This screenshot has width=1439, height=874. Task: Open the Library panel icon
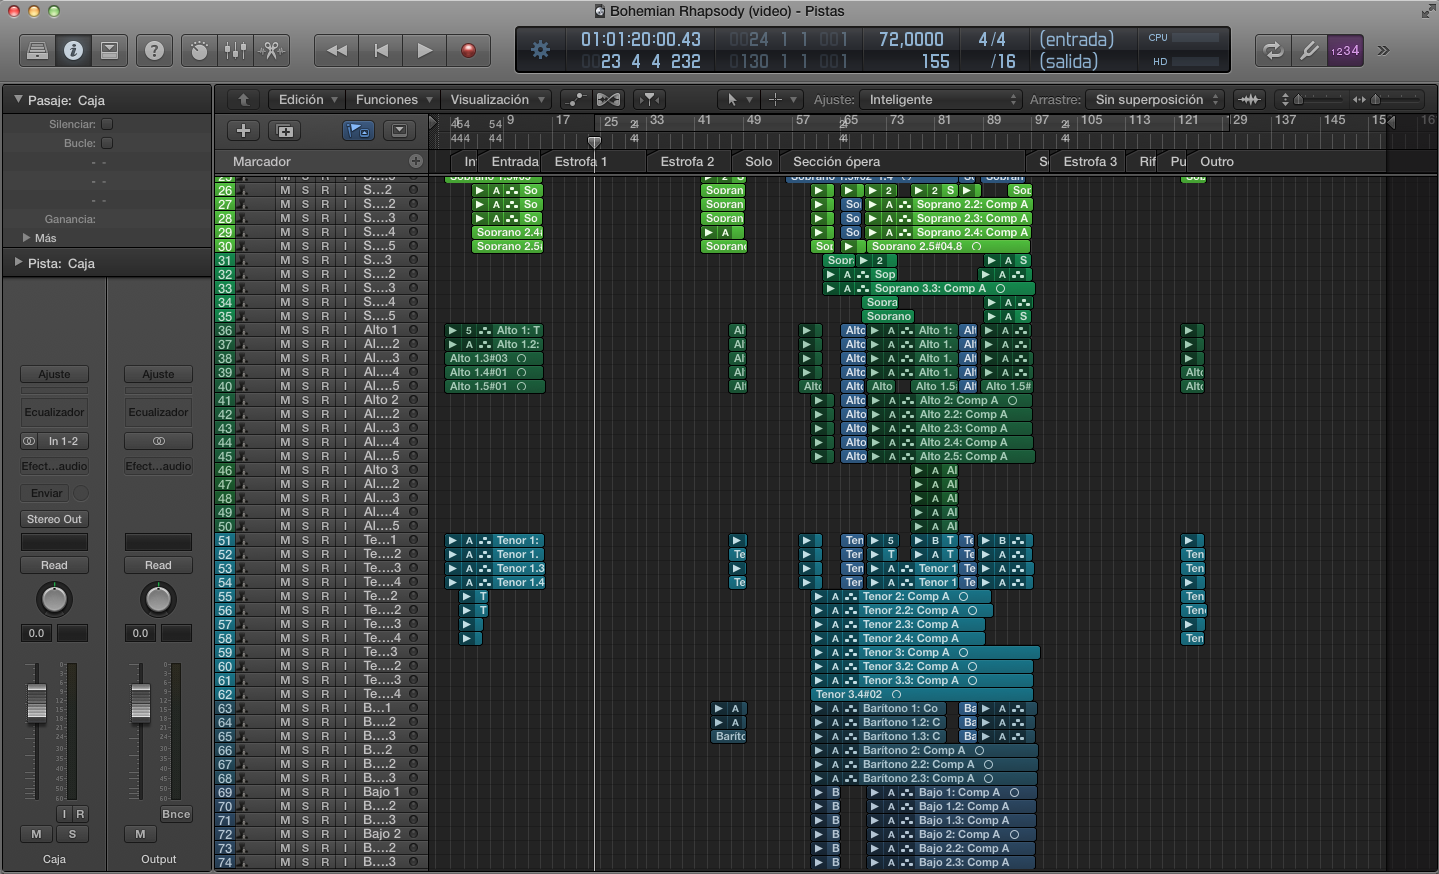[x=38, y=50]
